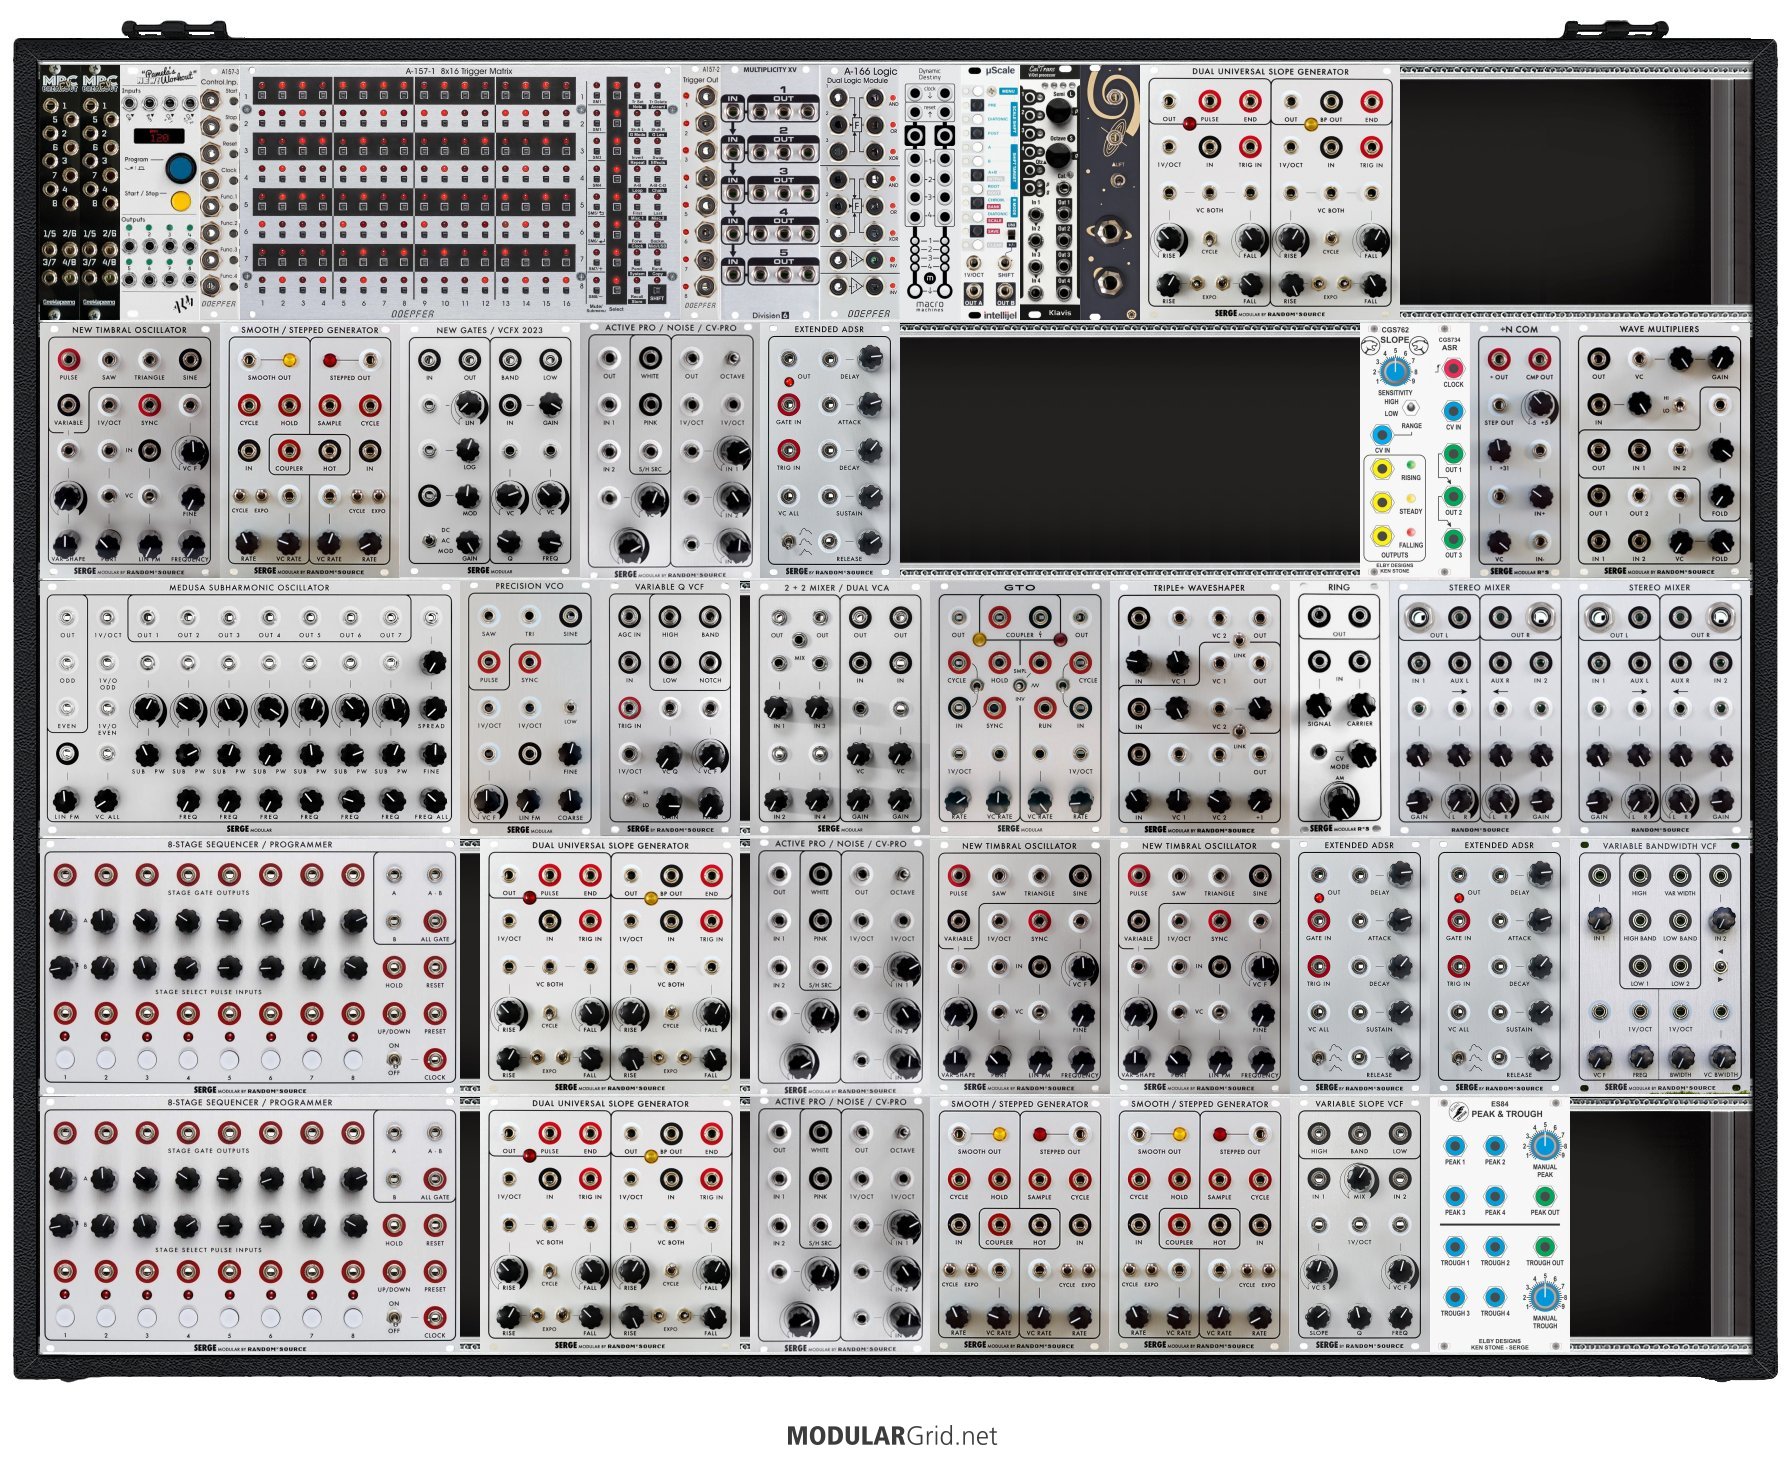Click Pamela's Workout blue Program knob

pos(180,167)
